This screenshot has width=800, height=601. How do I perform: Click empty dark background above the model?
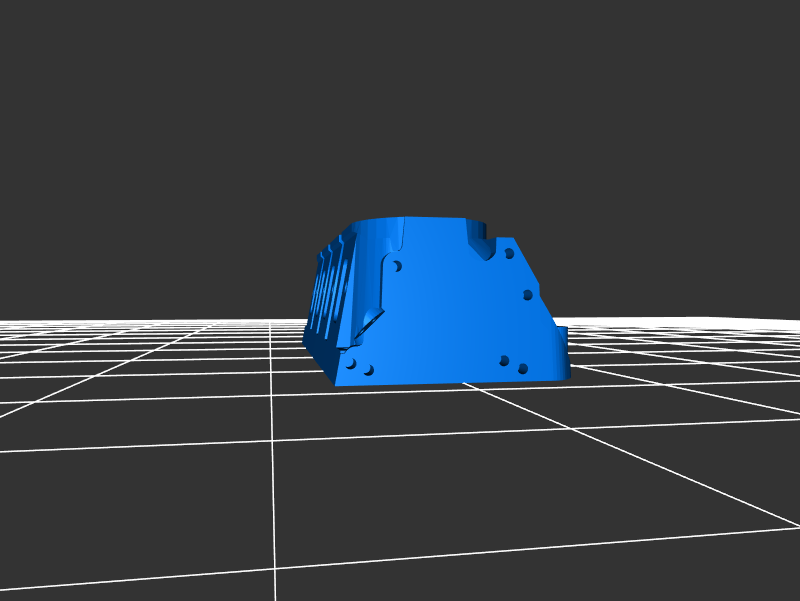click(400, 100)
